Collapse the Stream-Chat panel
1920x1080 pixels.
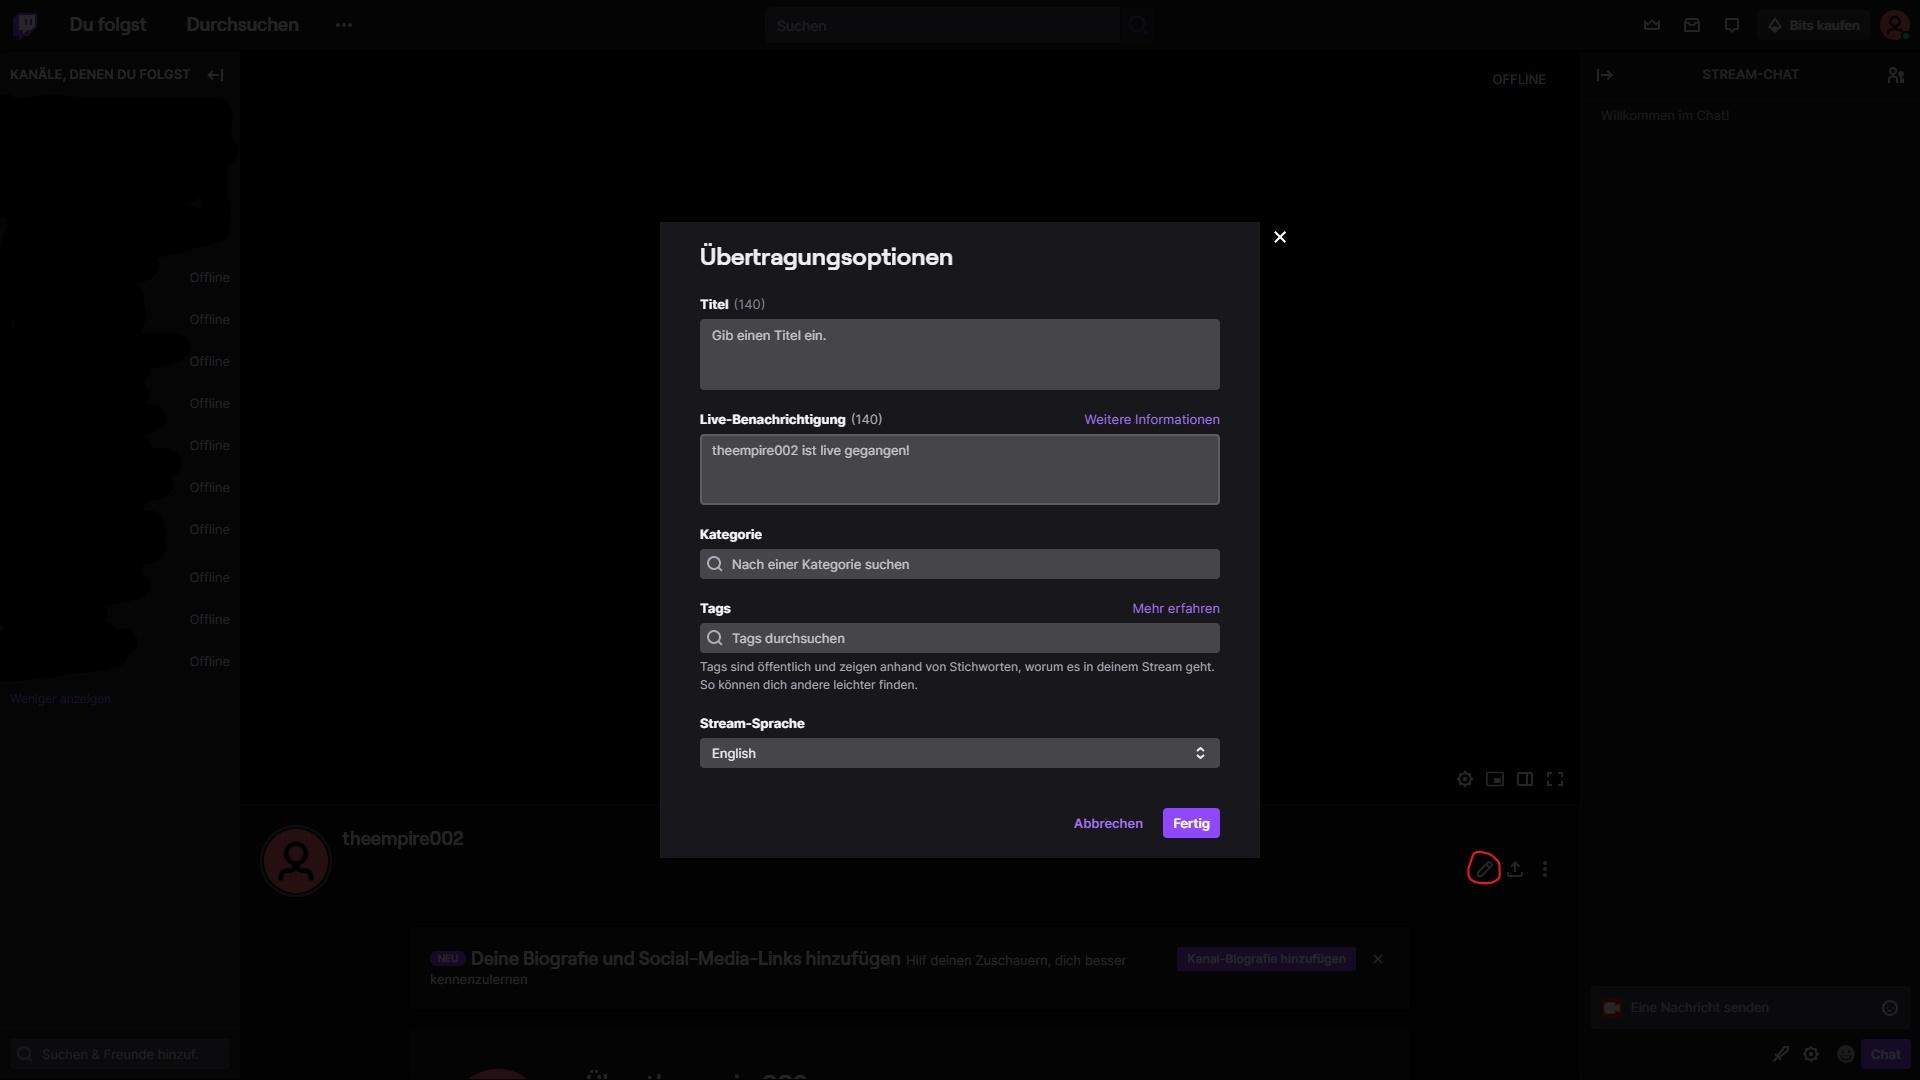[1605, 74]
